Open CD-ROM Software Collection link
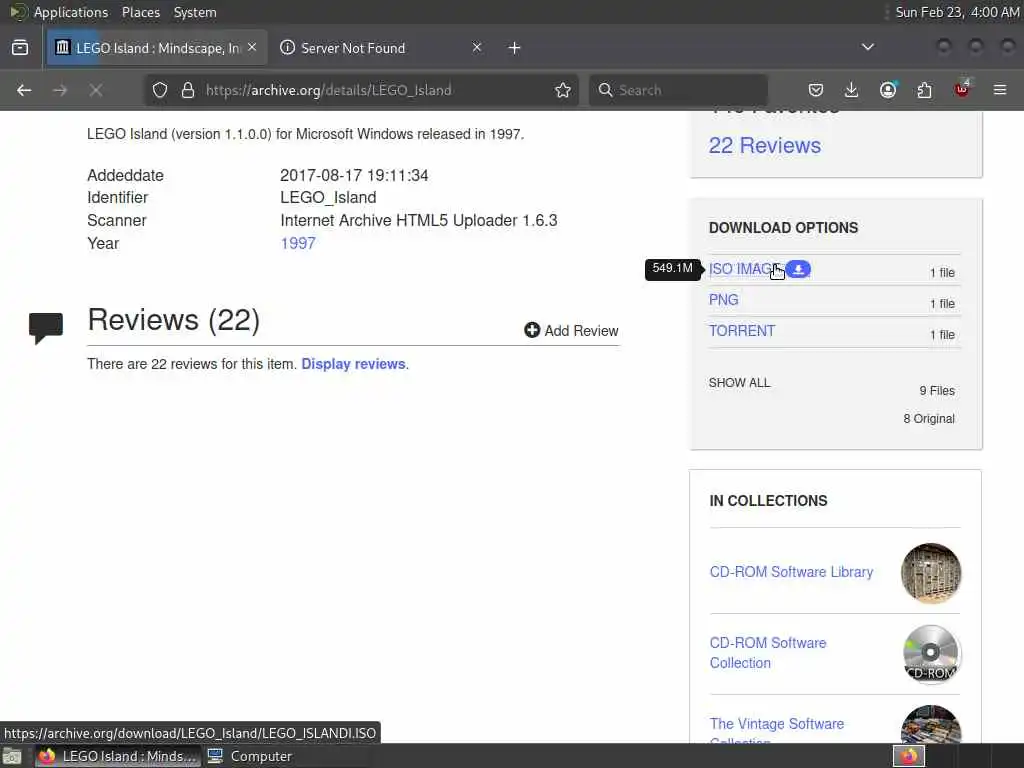Viewport: 1024px width, 768px height. tap(768, 653)
